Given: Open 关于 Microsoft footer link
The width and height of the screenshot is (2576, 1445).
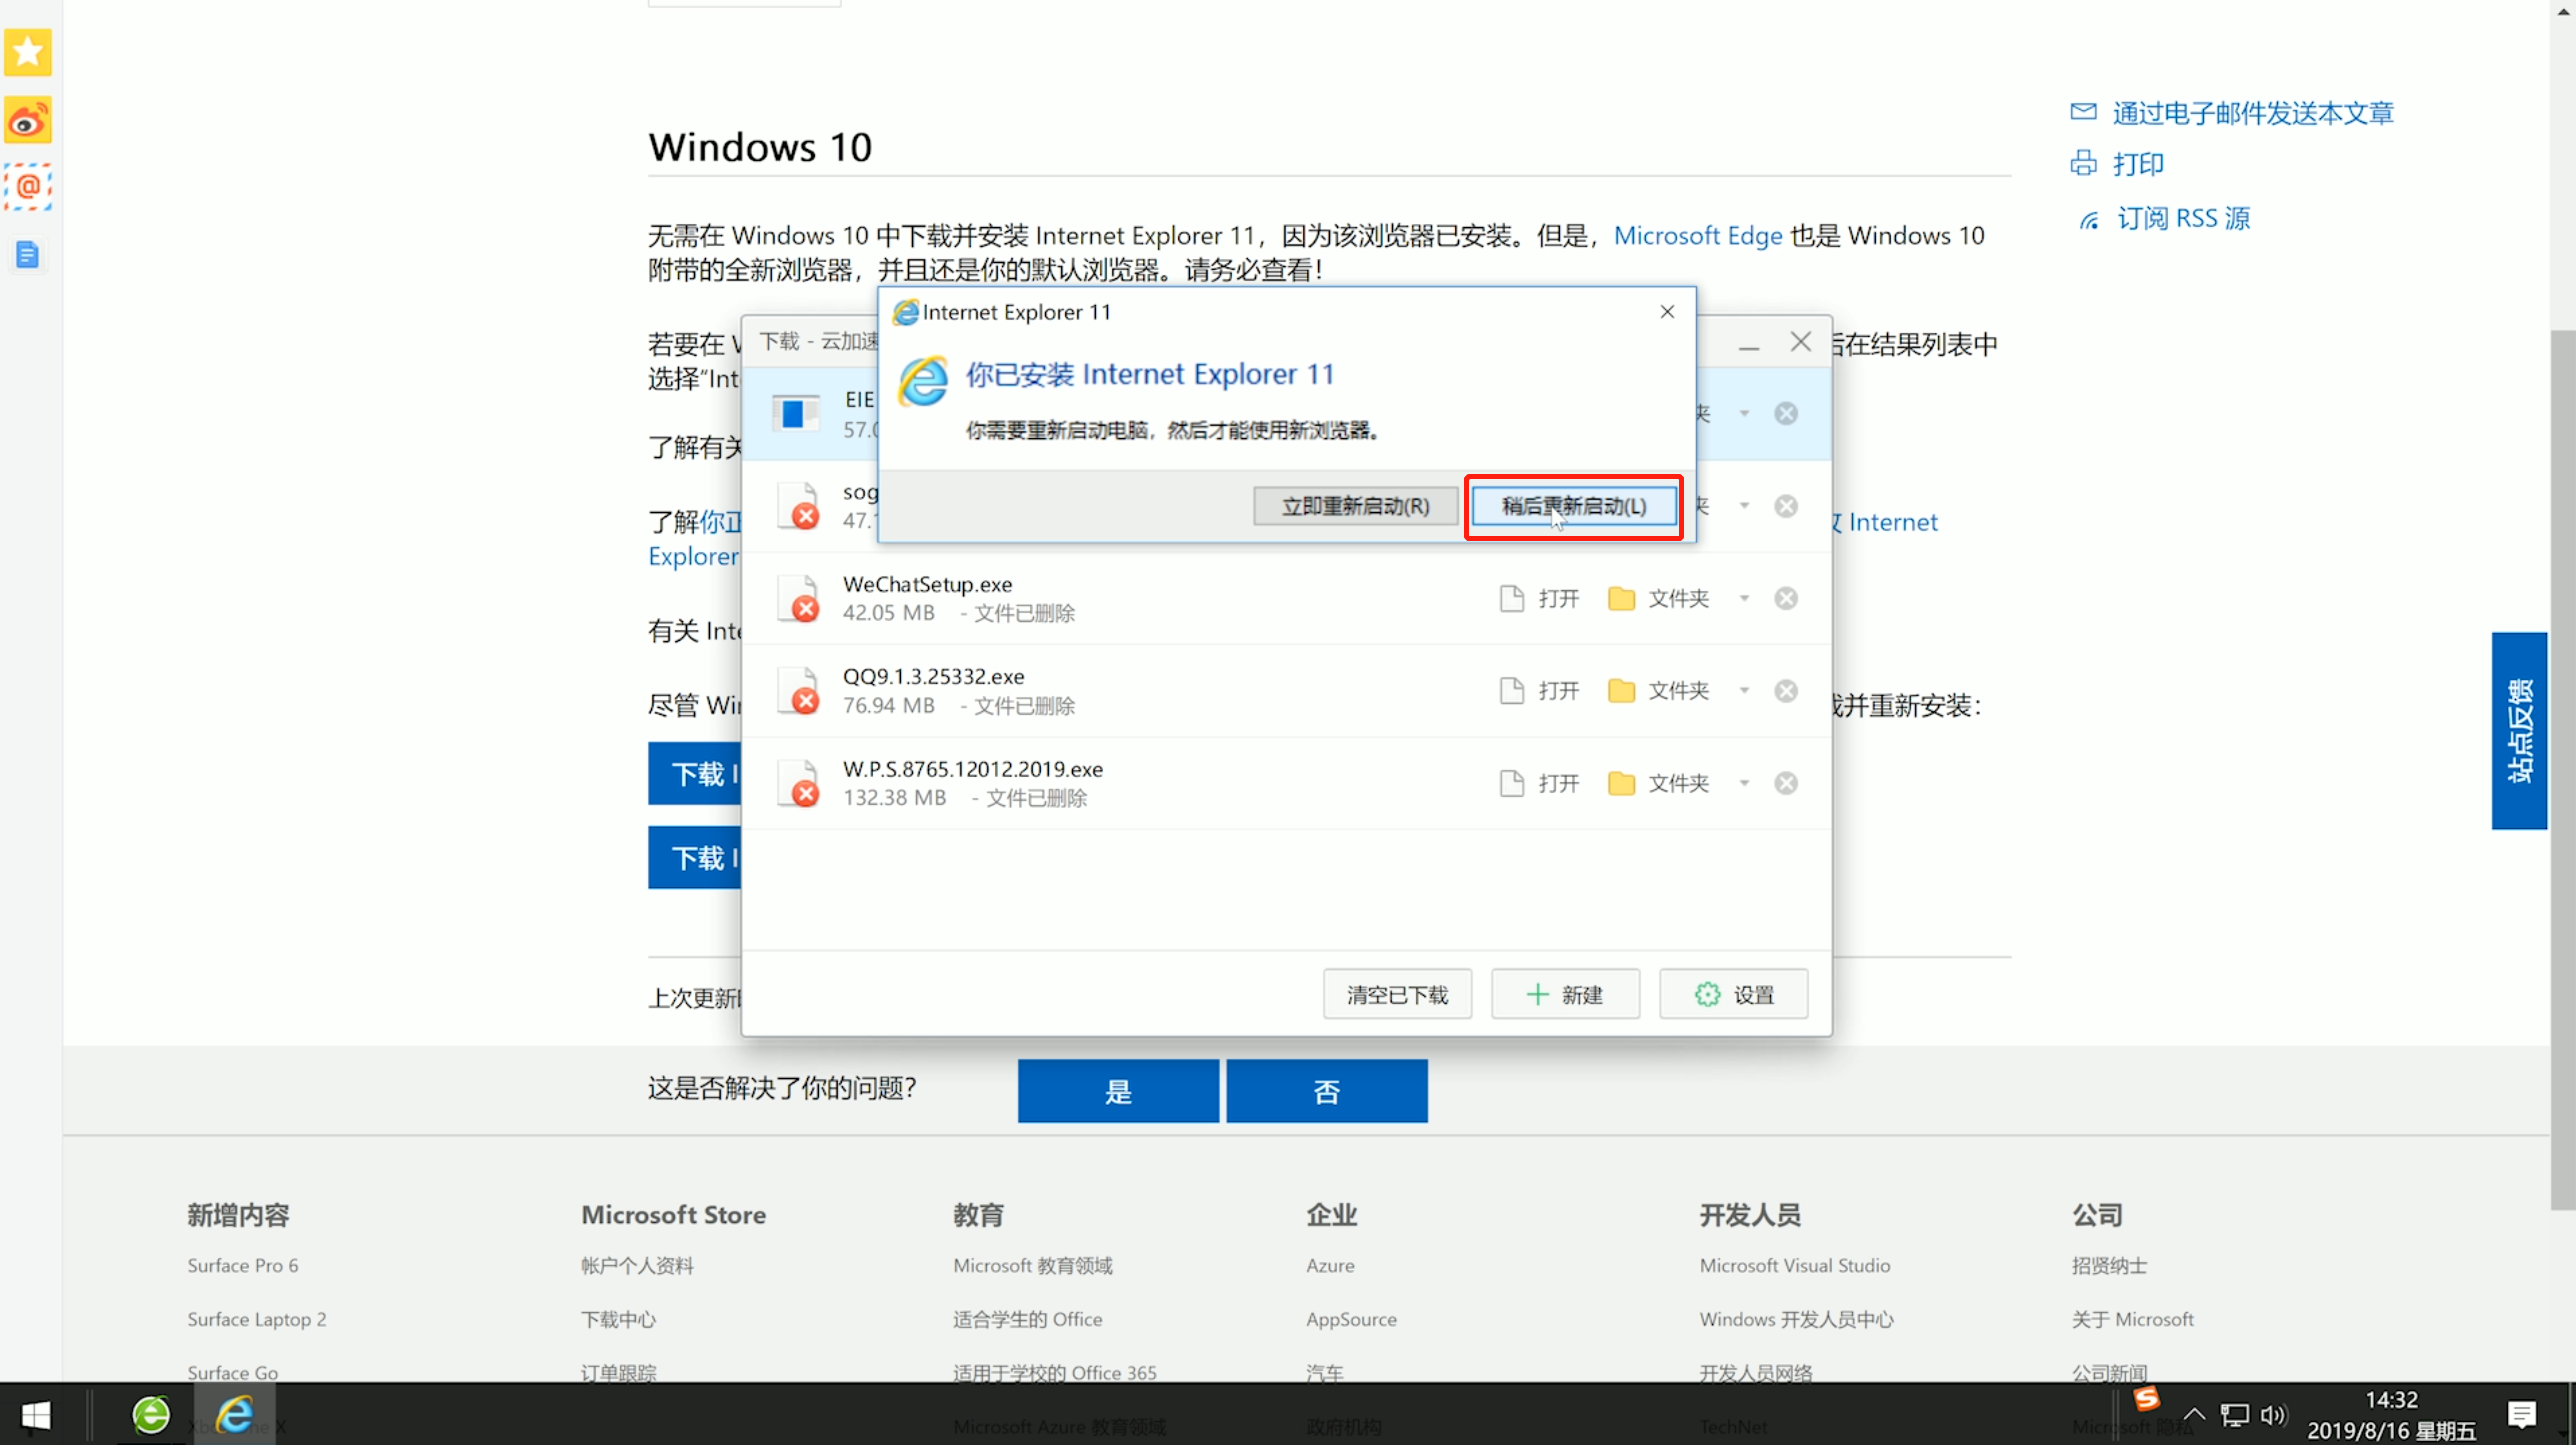Looking at the screenshot, I should coord(2133,1320).
